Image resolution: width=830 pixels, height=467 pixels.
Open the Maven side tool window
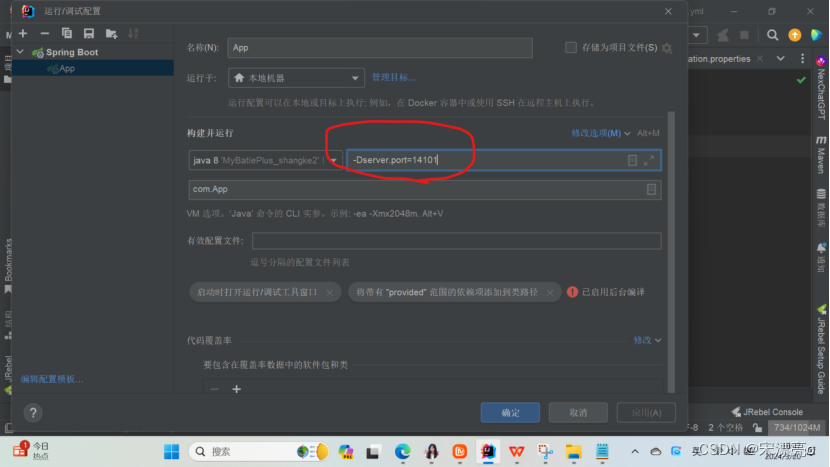coord(821,155)
